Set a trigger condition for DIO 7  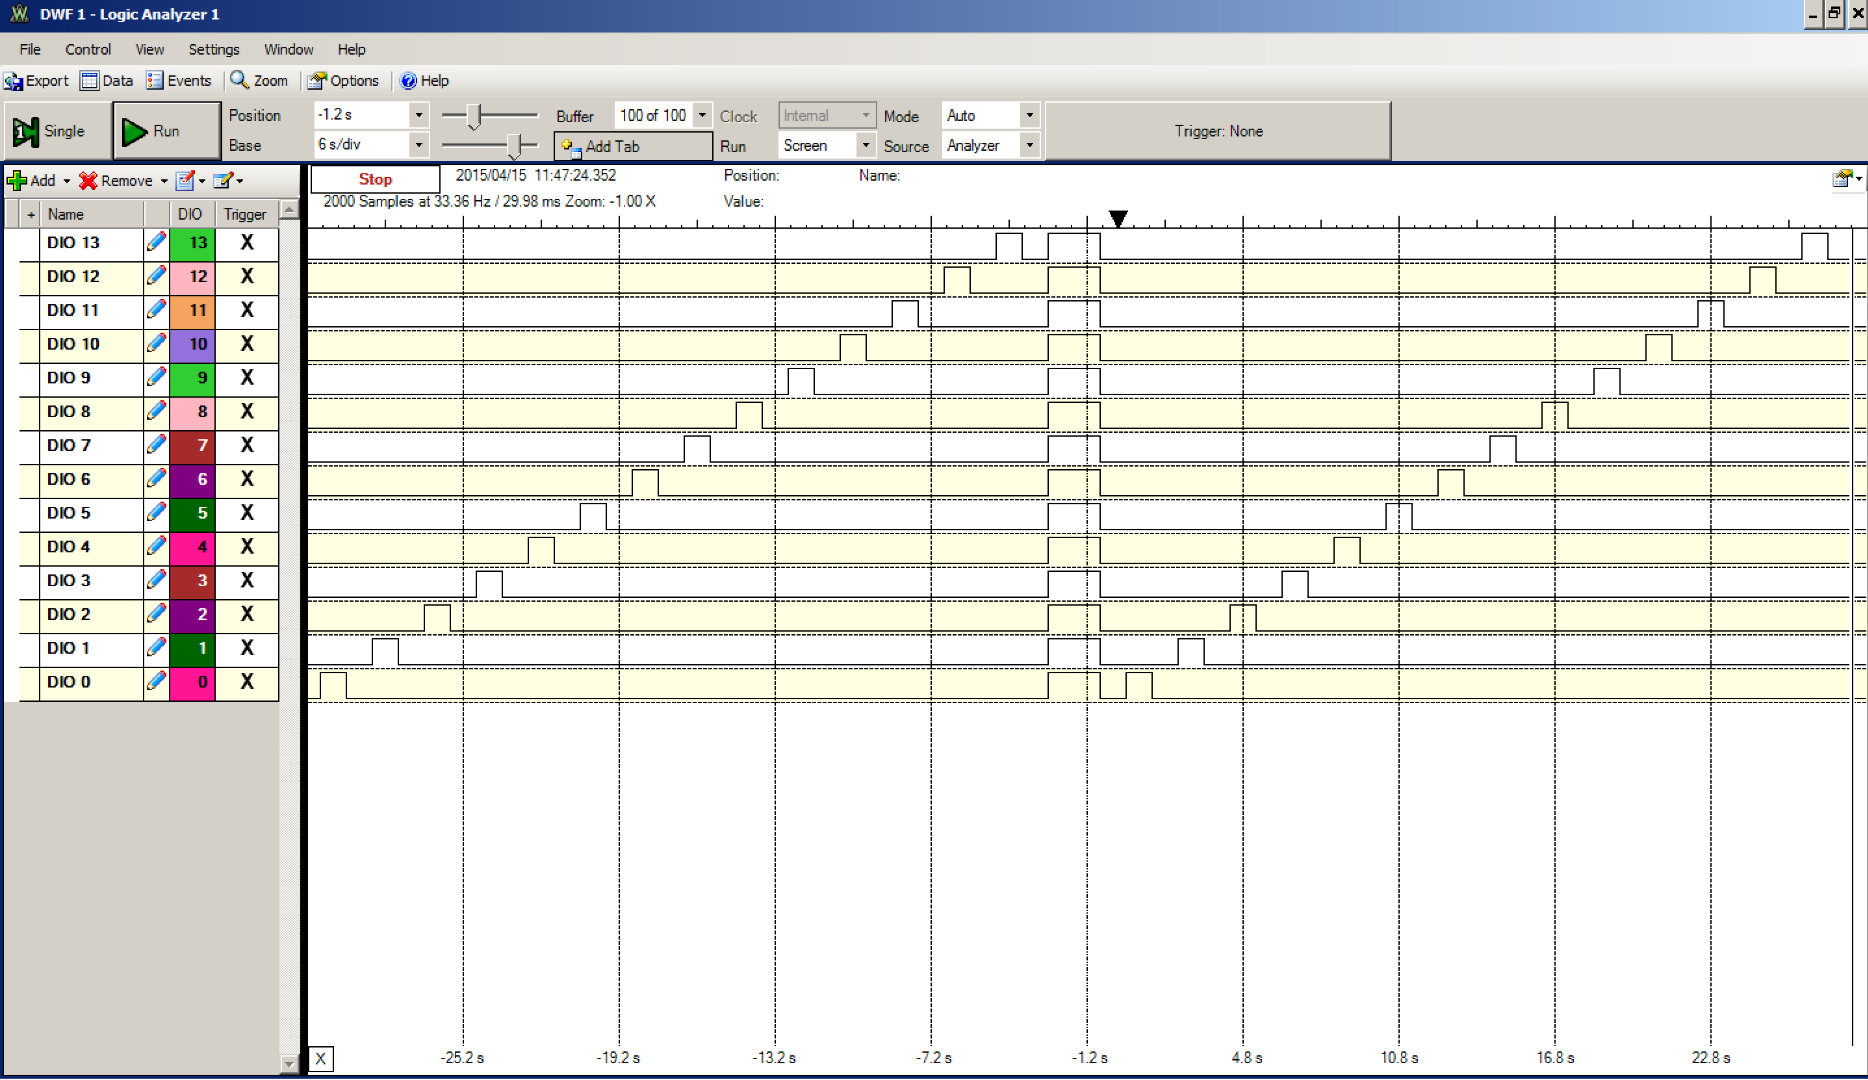pos(246,446)
